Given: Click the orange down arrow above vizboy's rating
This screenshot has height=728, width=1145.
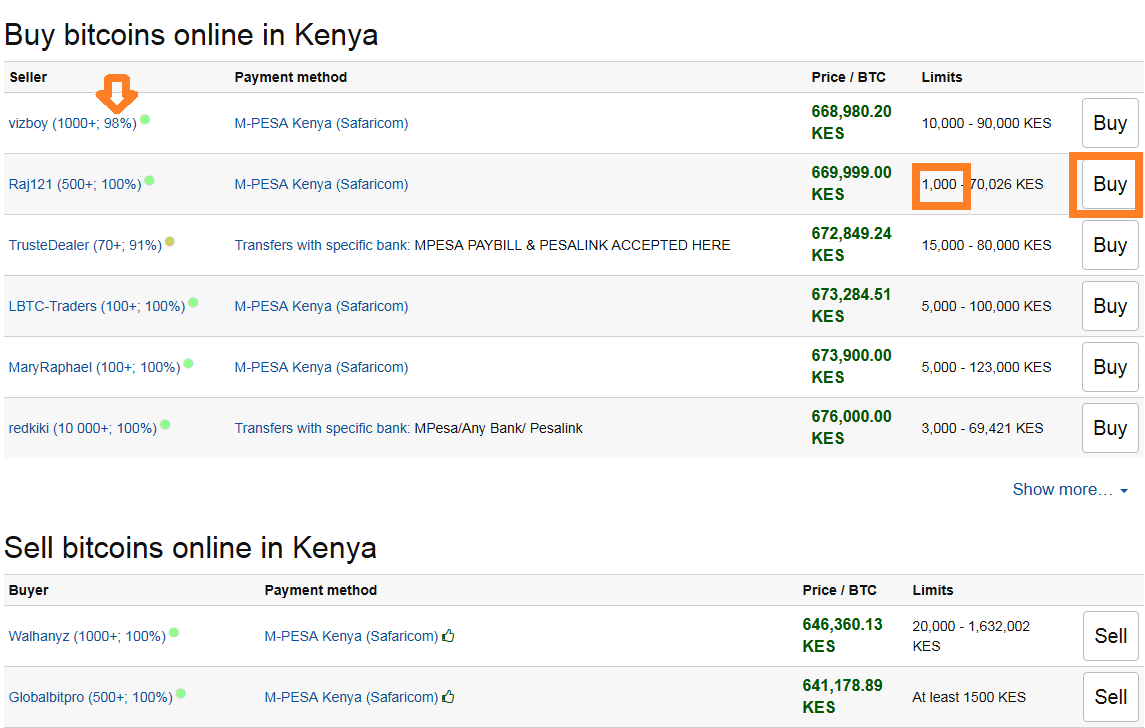Looking at the screenshot, I should [x=117, y=93].
